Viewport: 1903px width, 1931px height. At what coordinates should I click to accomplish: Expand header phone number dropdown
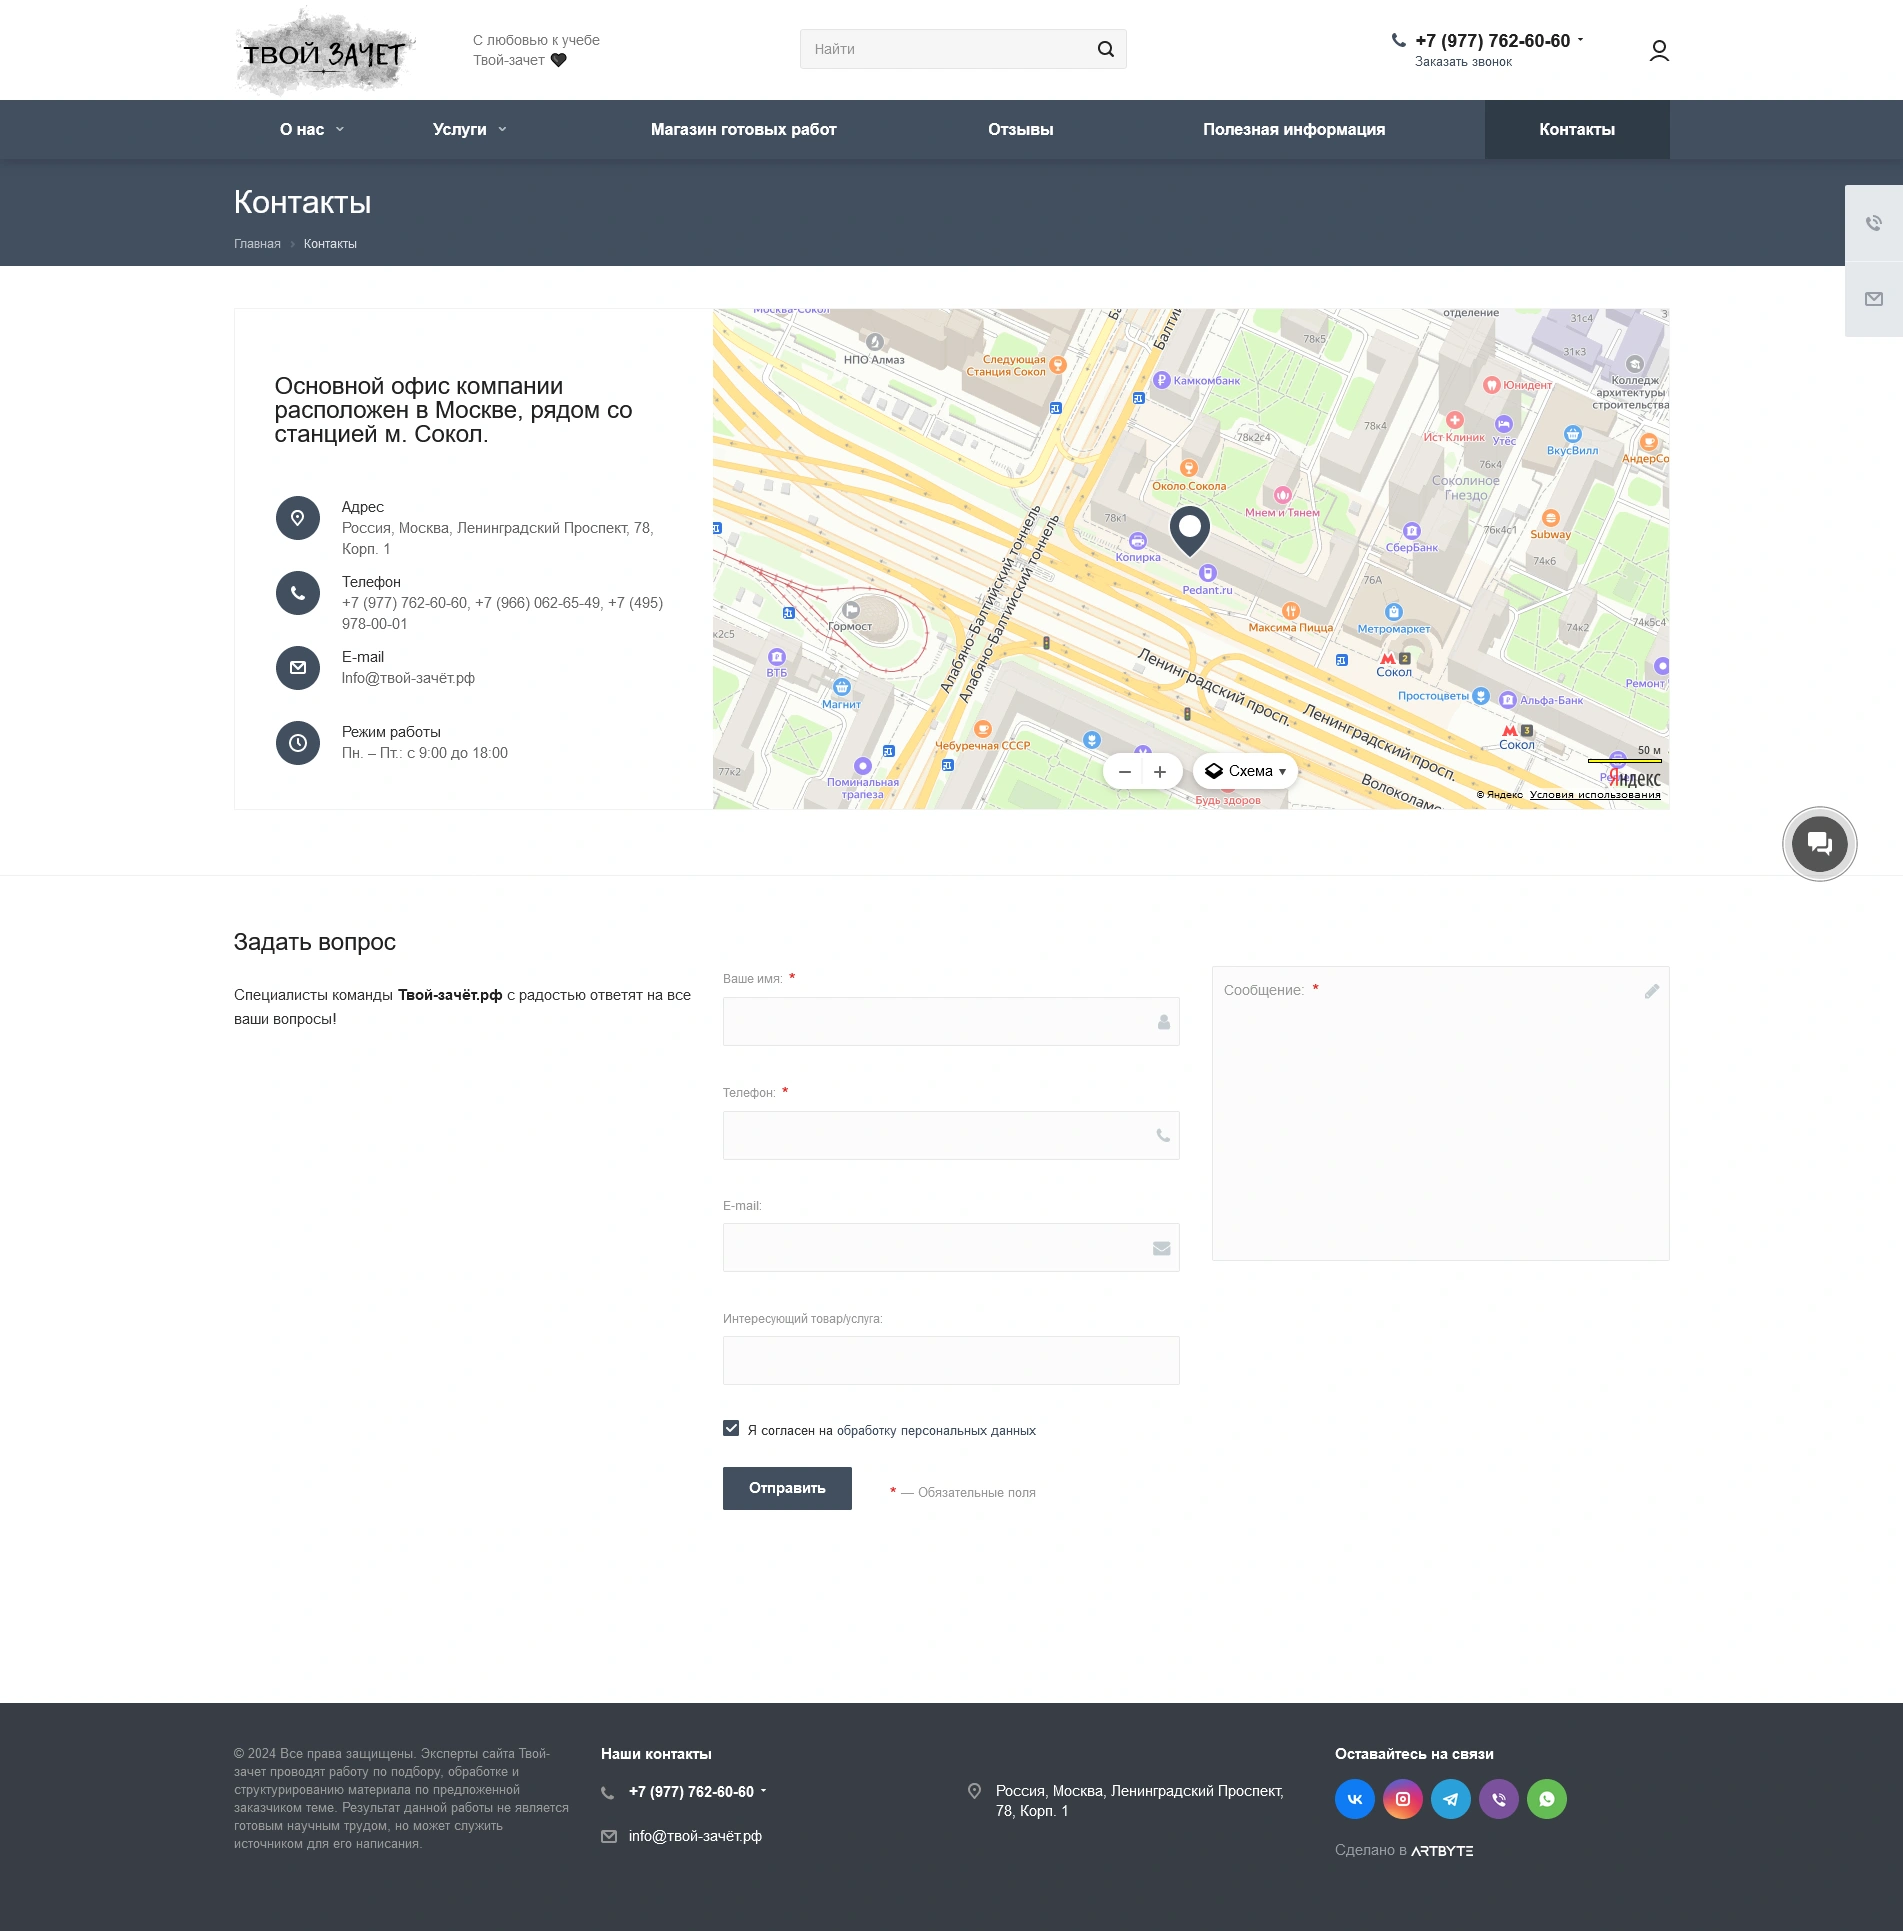click(x=1580, y=40)
